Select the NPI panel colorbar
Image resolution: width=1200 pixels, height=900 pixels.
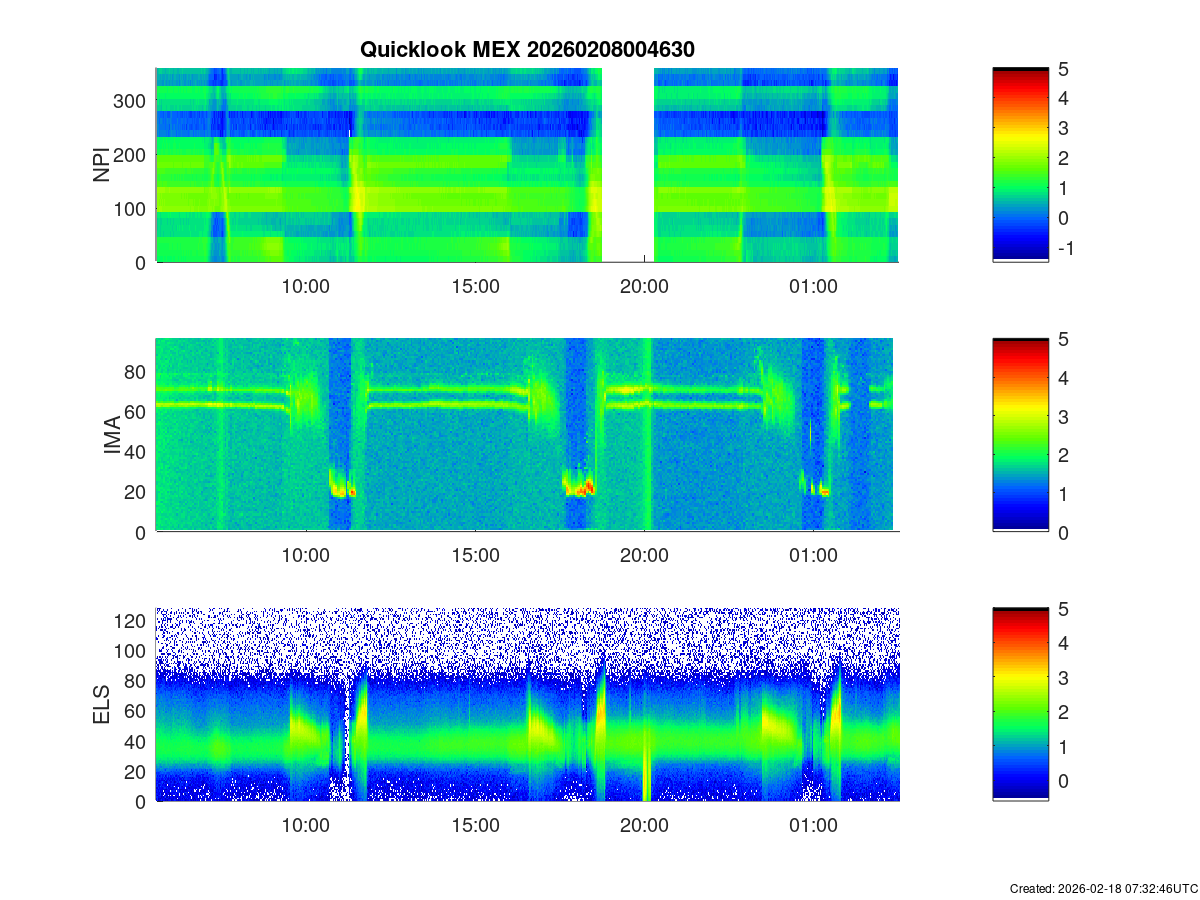1020,165
